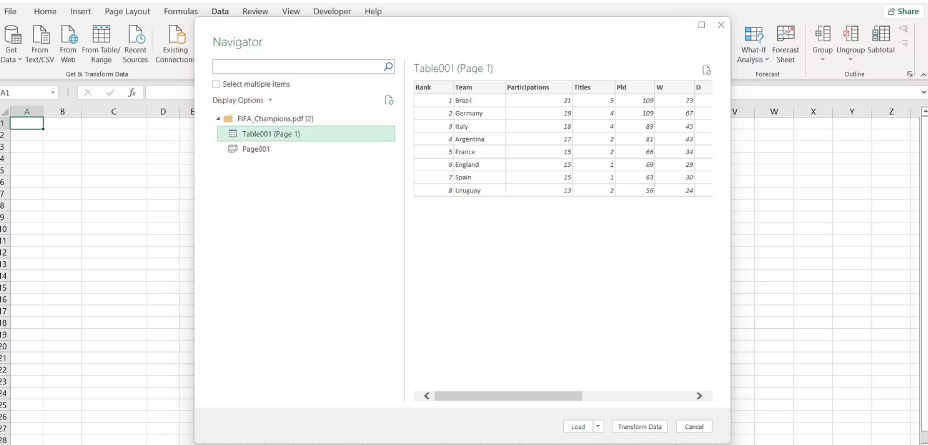
Task: Refresh the Navigator file list icon
Action: point(389,100)
